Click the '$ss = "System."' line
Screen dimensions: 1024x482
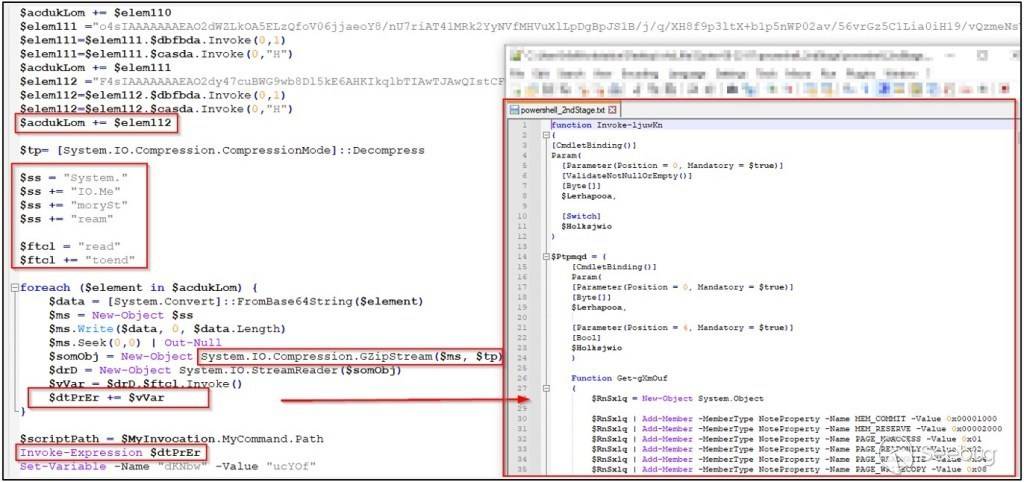(x=74, y=178)
